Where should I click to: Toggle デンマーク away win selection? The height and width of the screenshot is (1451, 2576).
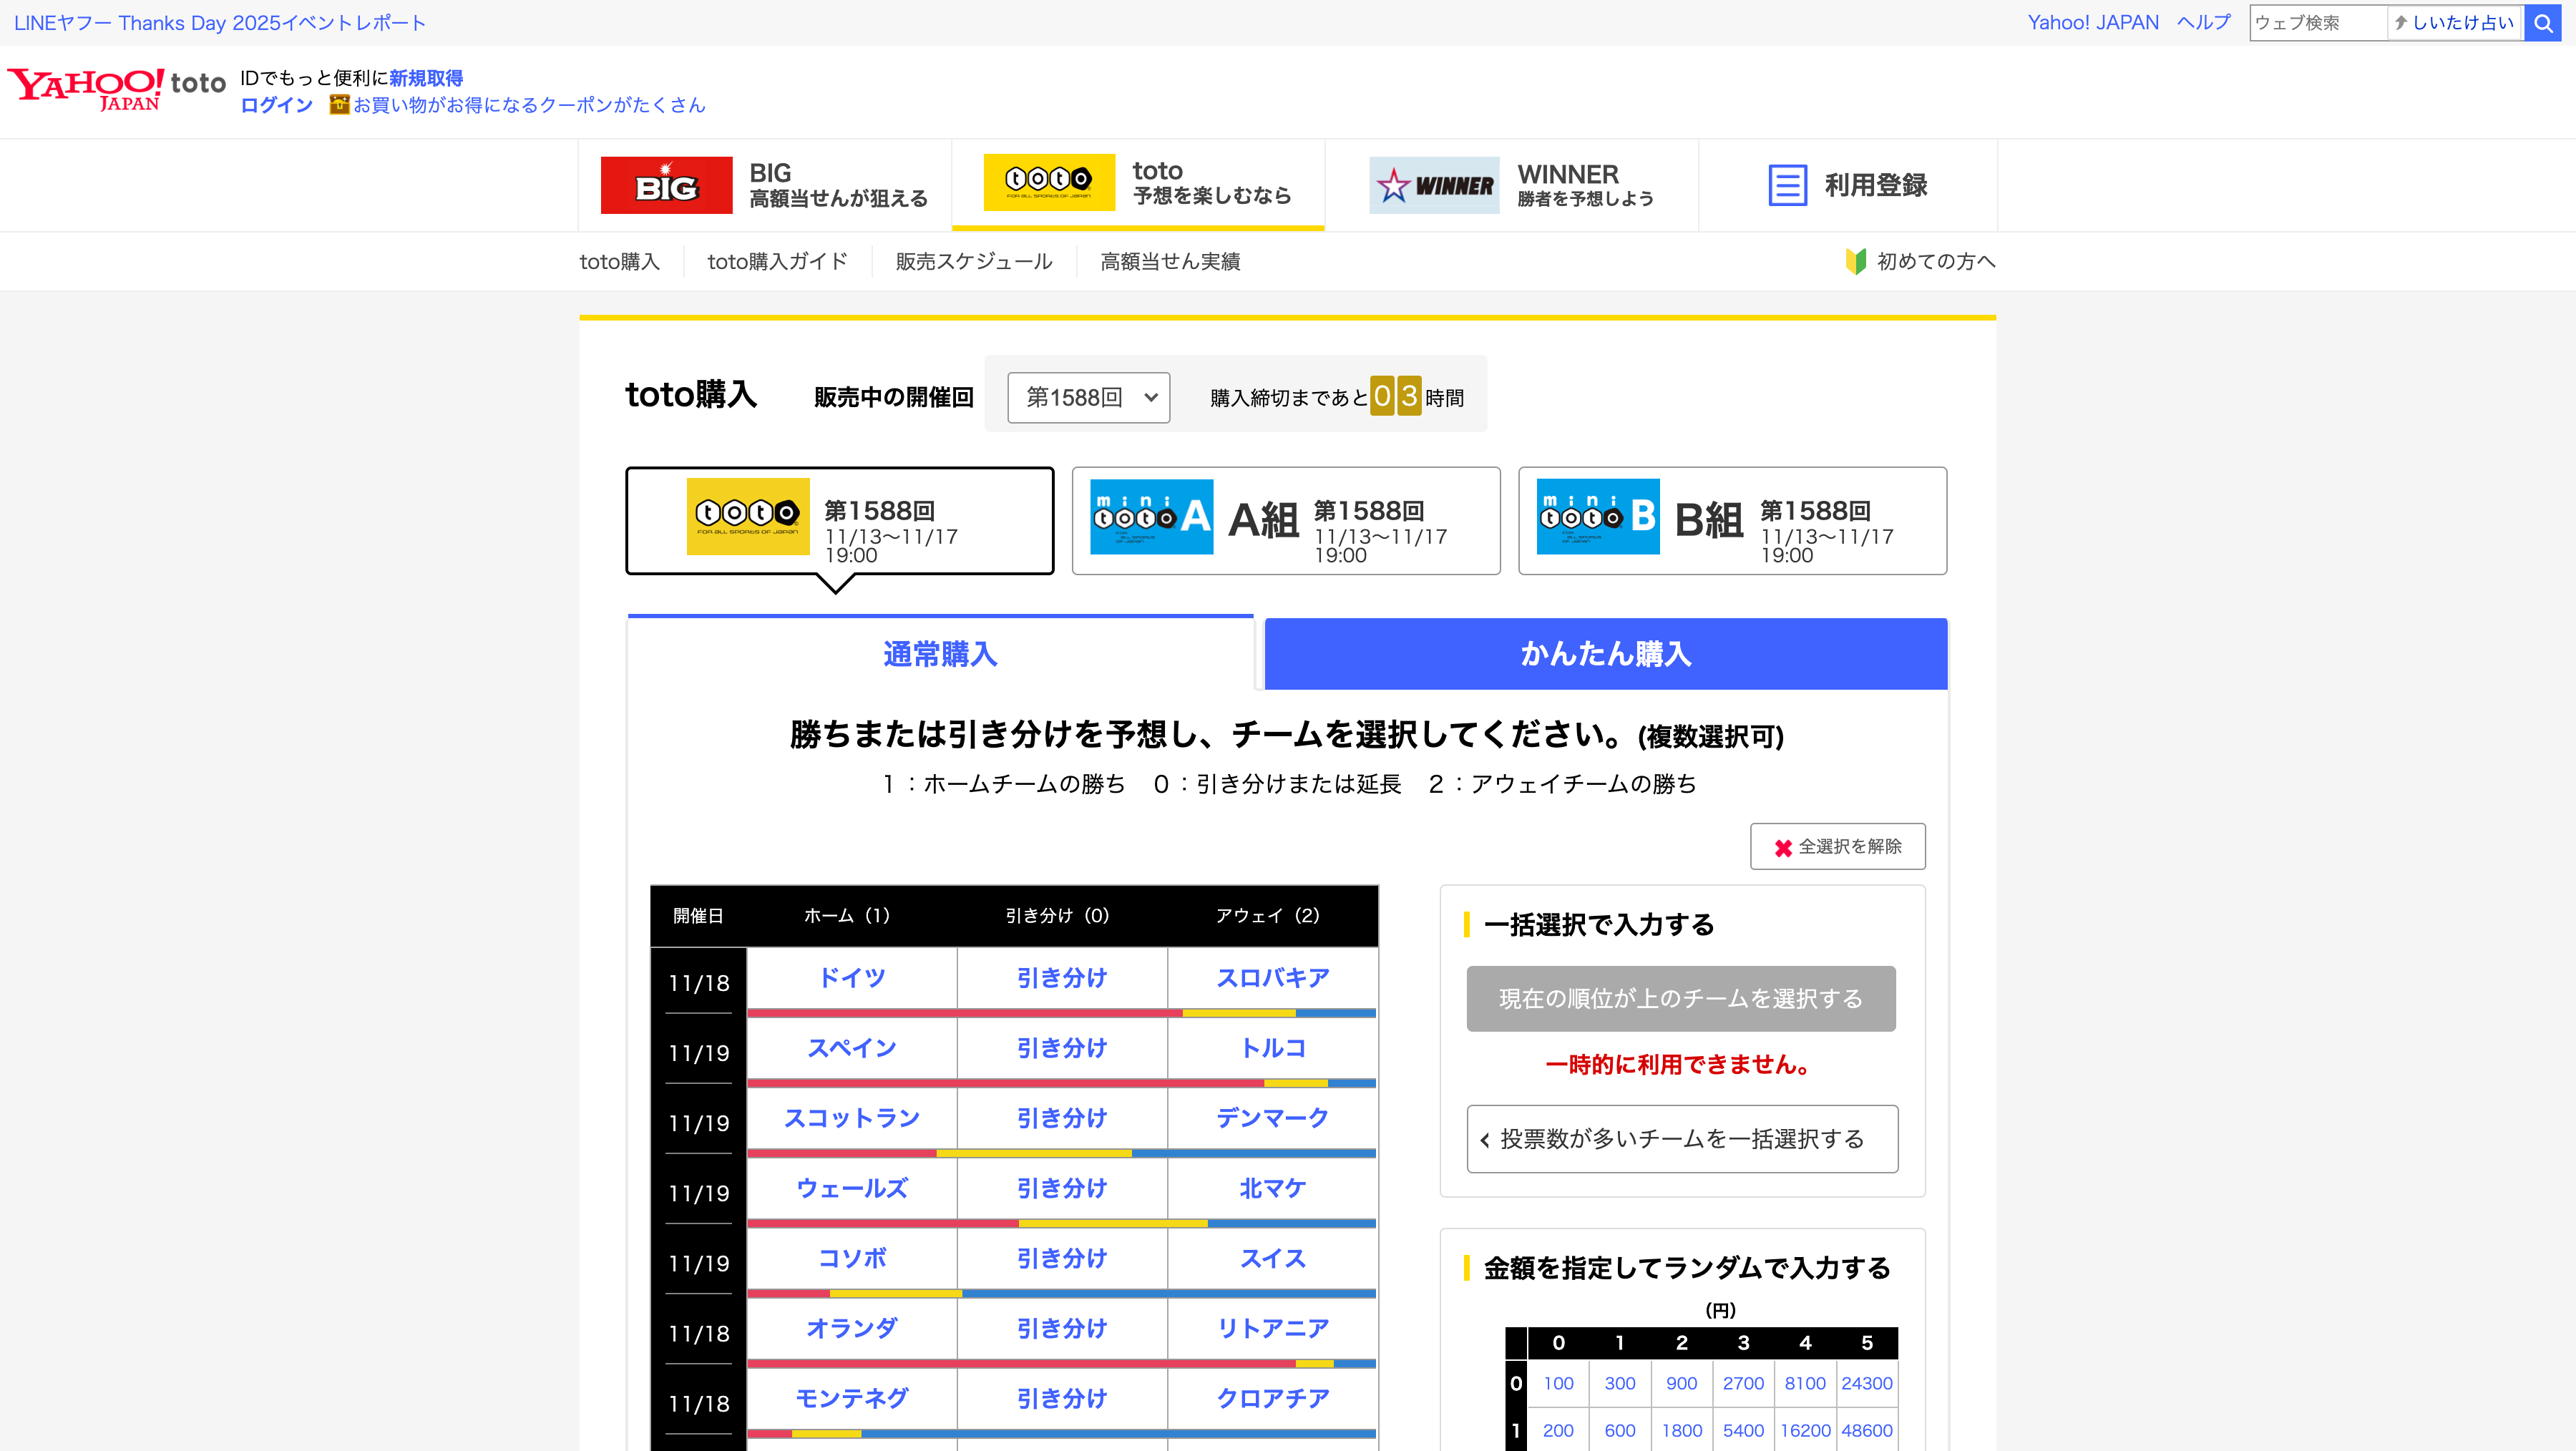1272,1118
